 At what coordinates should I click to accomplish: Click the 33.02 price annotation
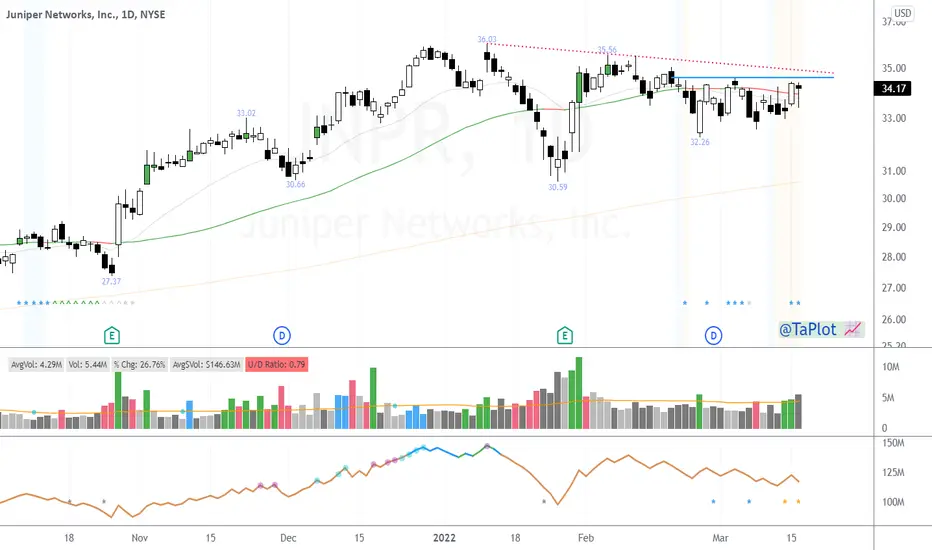point(246,113)
